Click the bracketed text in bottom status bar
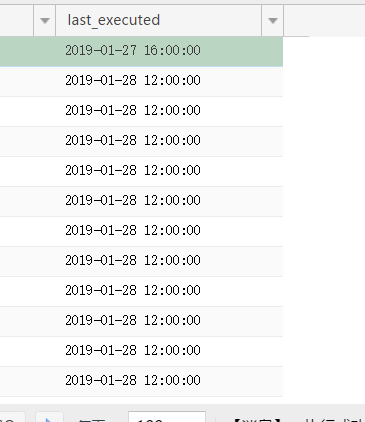Image resolution: width=365 pixels, height=422 pixels. [x=257, y=419]
